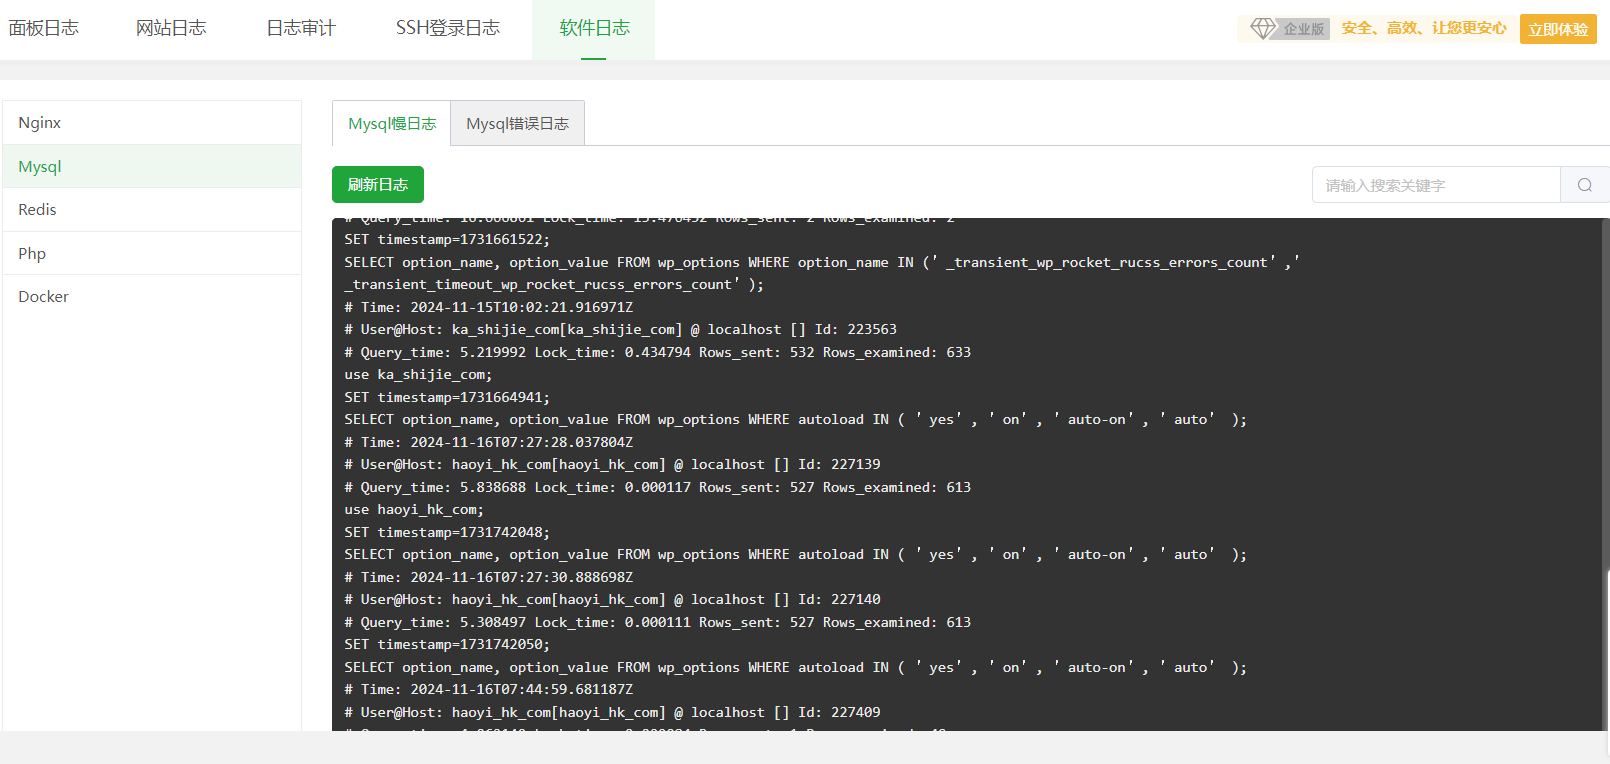Image resolution: width=1610 pixels, height=764 pixels.
Task: Click the 企业版 badge label
Action: (1303, 29)
